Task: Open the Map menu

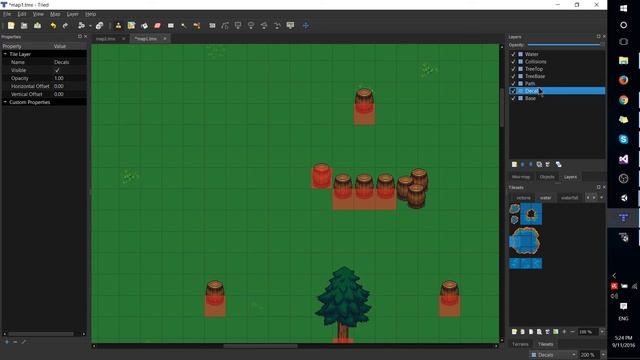Action: pyautogui.click(x=55, y=14)
